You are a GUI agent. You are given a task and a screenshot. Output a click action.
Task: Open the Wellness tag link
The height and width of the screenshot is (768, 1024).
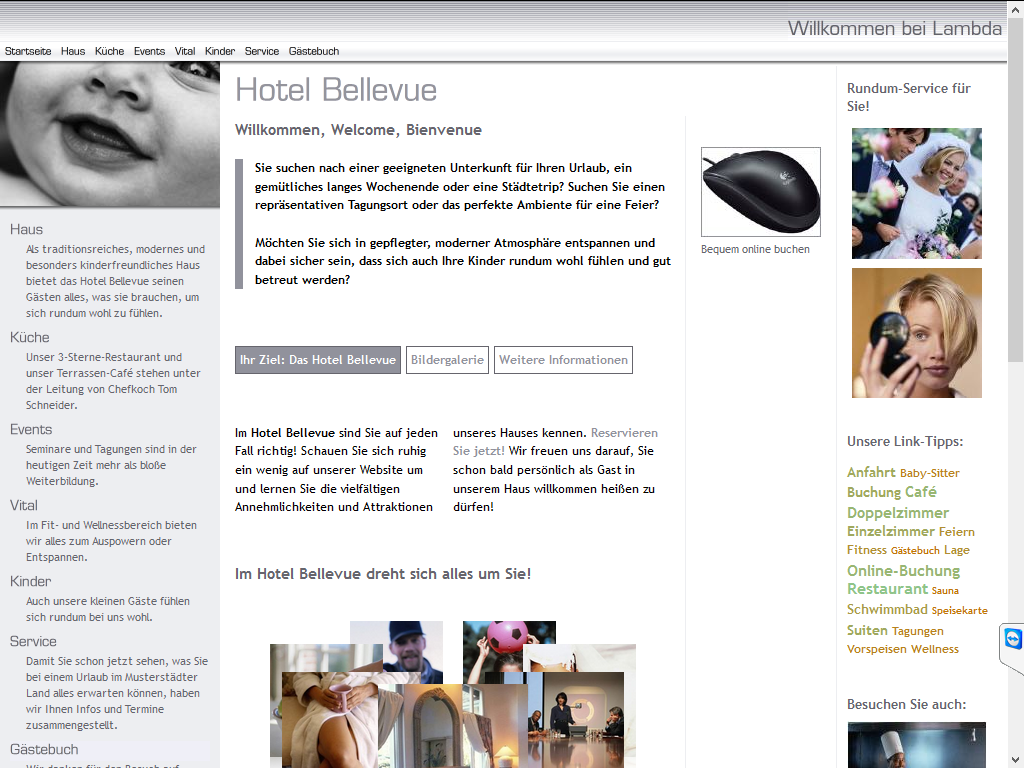click(935, 649)
